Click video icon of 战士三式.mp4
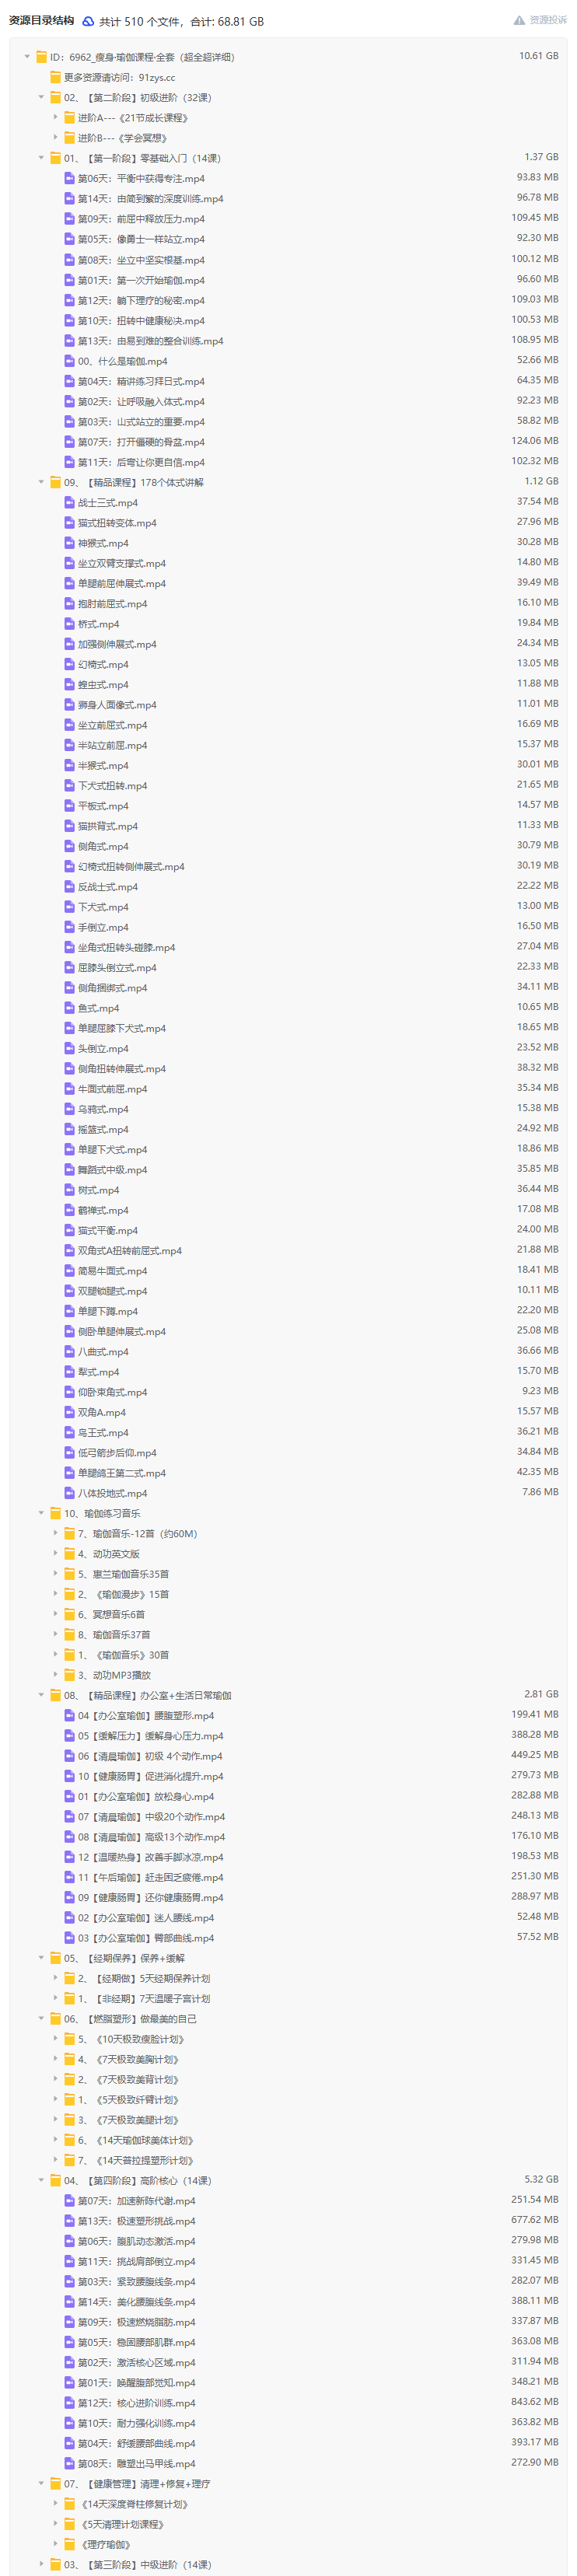Screen dimensions: 577x2576 (x=69, y=503)
